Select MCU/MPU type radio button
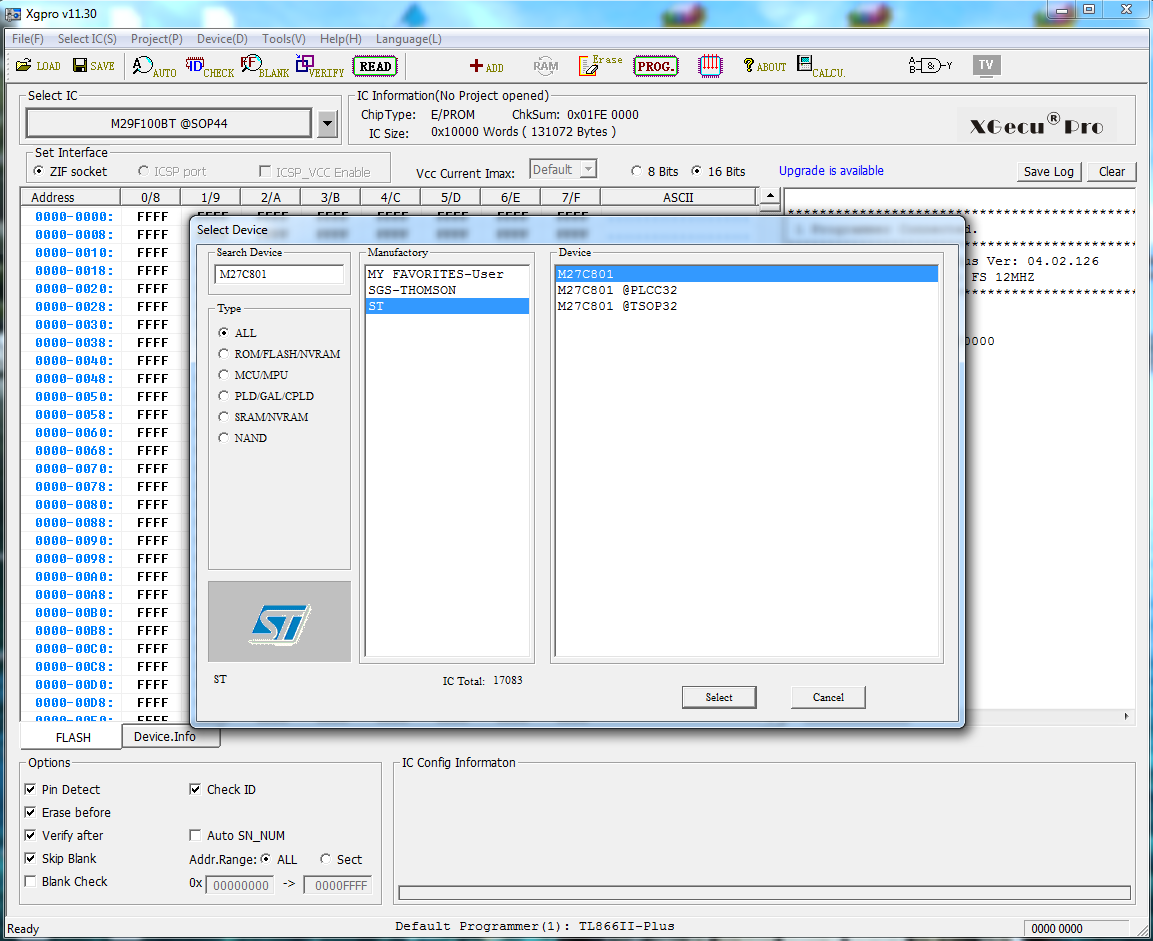 224,374
